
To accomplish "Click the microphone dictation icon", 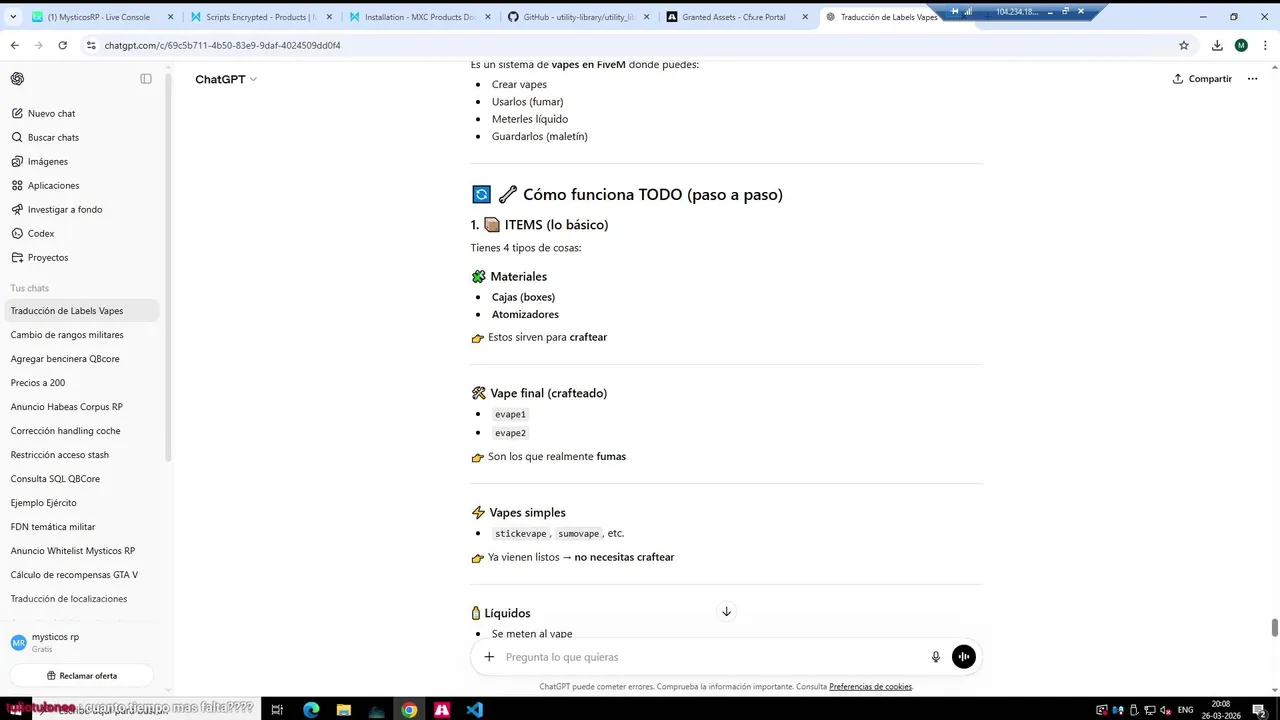I will 936,657.
